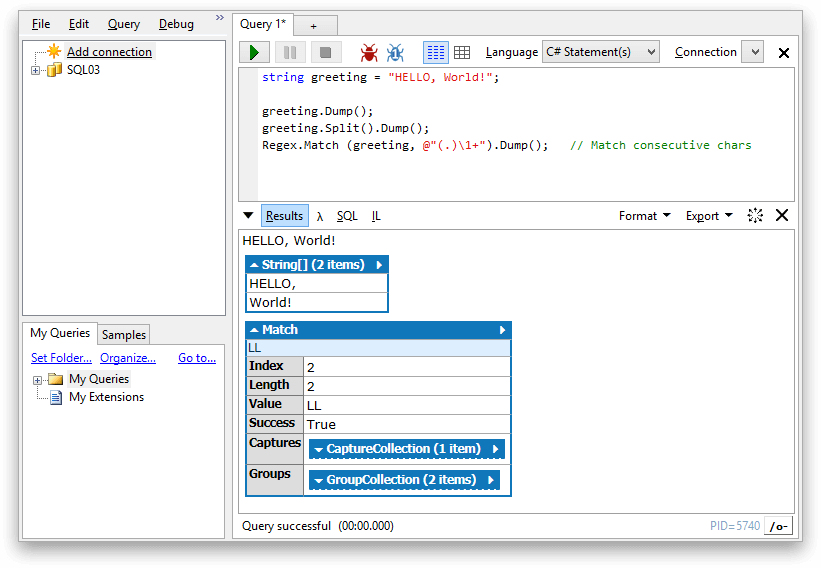Image resolution: width=821 pixels, height=568 pixels.
Task: Collapse results panel with black triangle
Action: (248, 215)
